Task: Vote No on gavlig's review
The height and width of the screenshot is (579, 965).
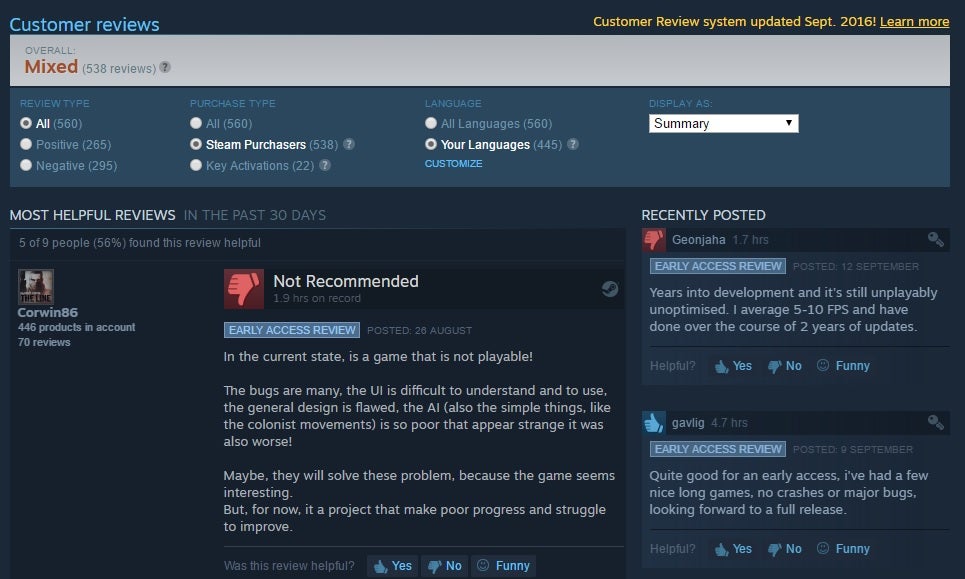Action: [x=785, y=548]
